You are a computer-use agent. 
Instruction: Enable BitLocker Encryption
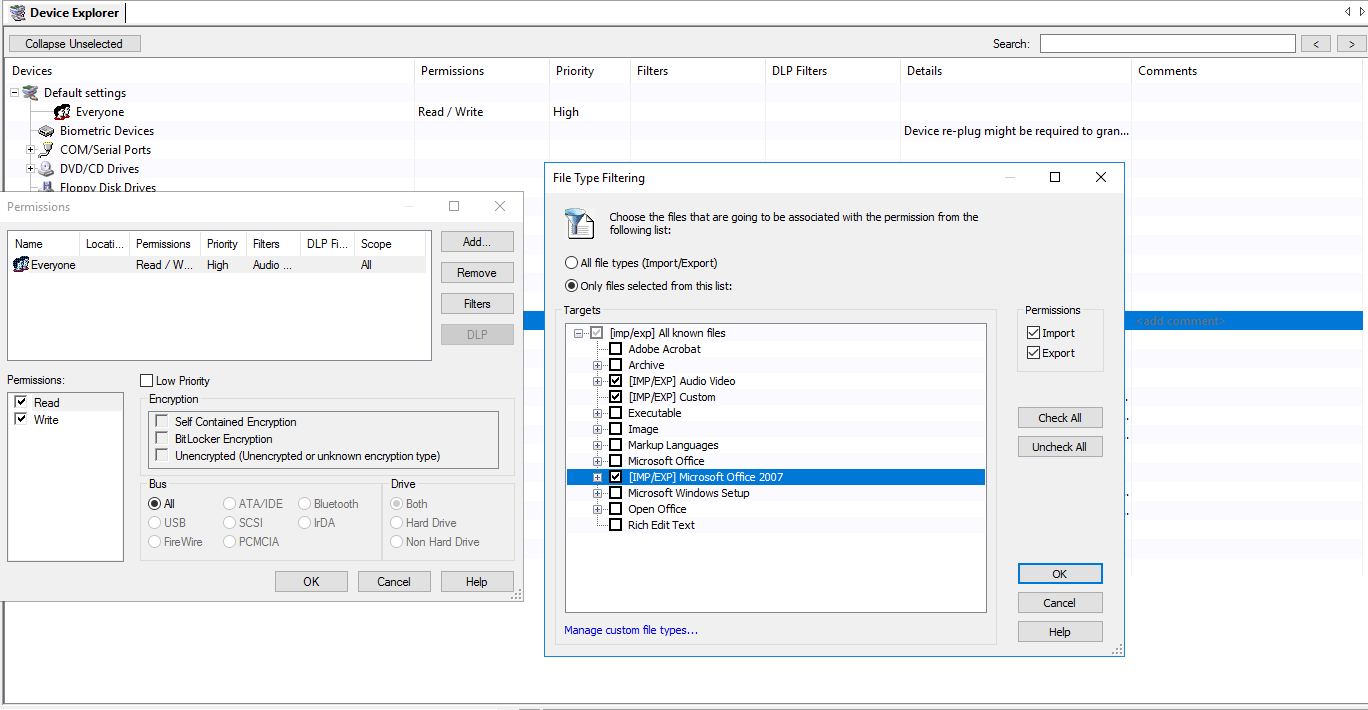[x=161, y=437]
